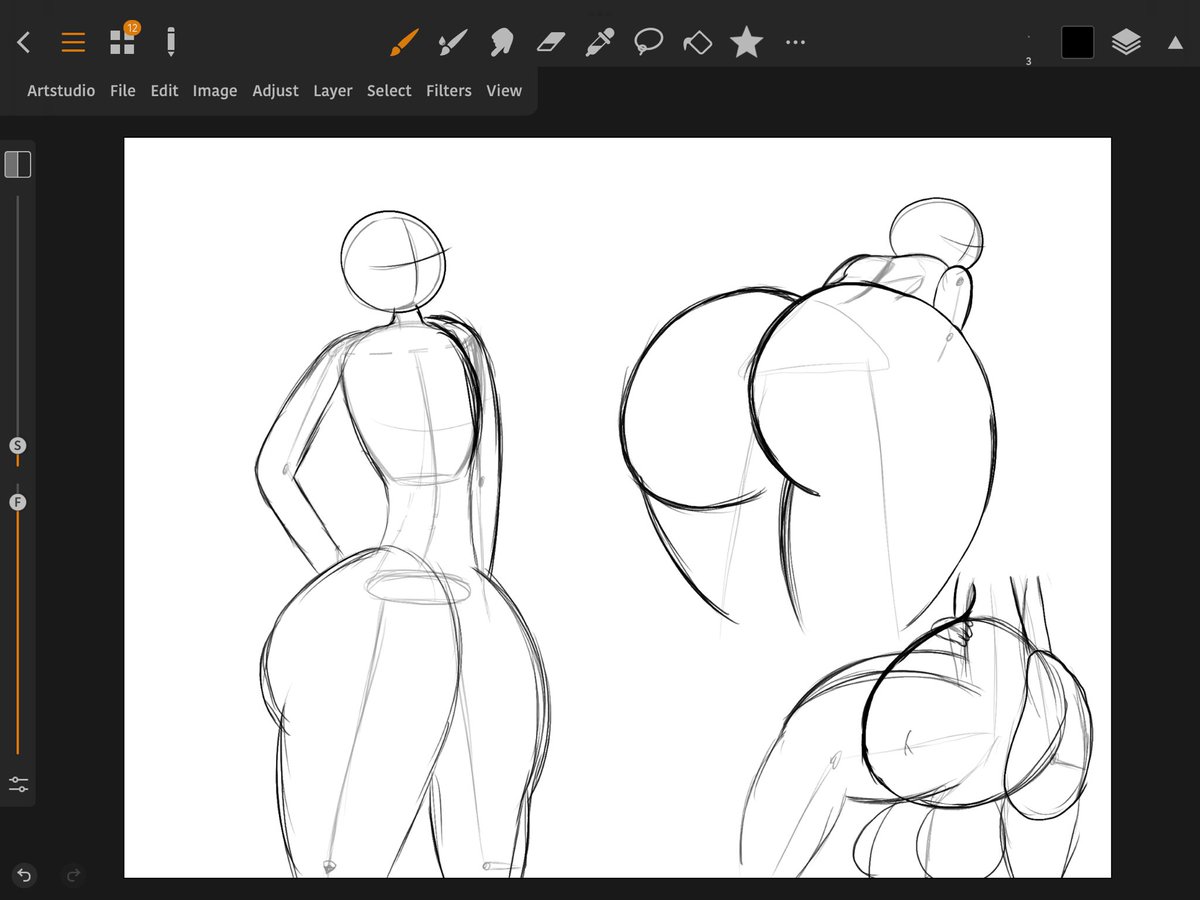1200x900 pixels.
Task: Tap the sketch canvas drawing area
Action: 617,508
